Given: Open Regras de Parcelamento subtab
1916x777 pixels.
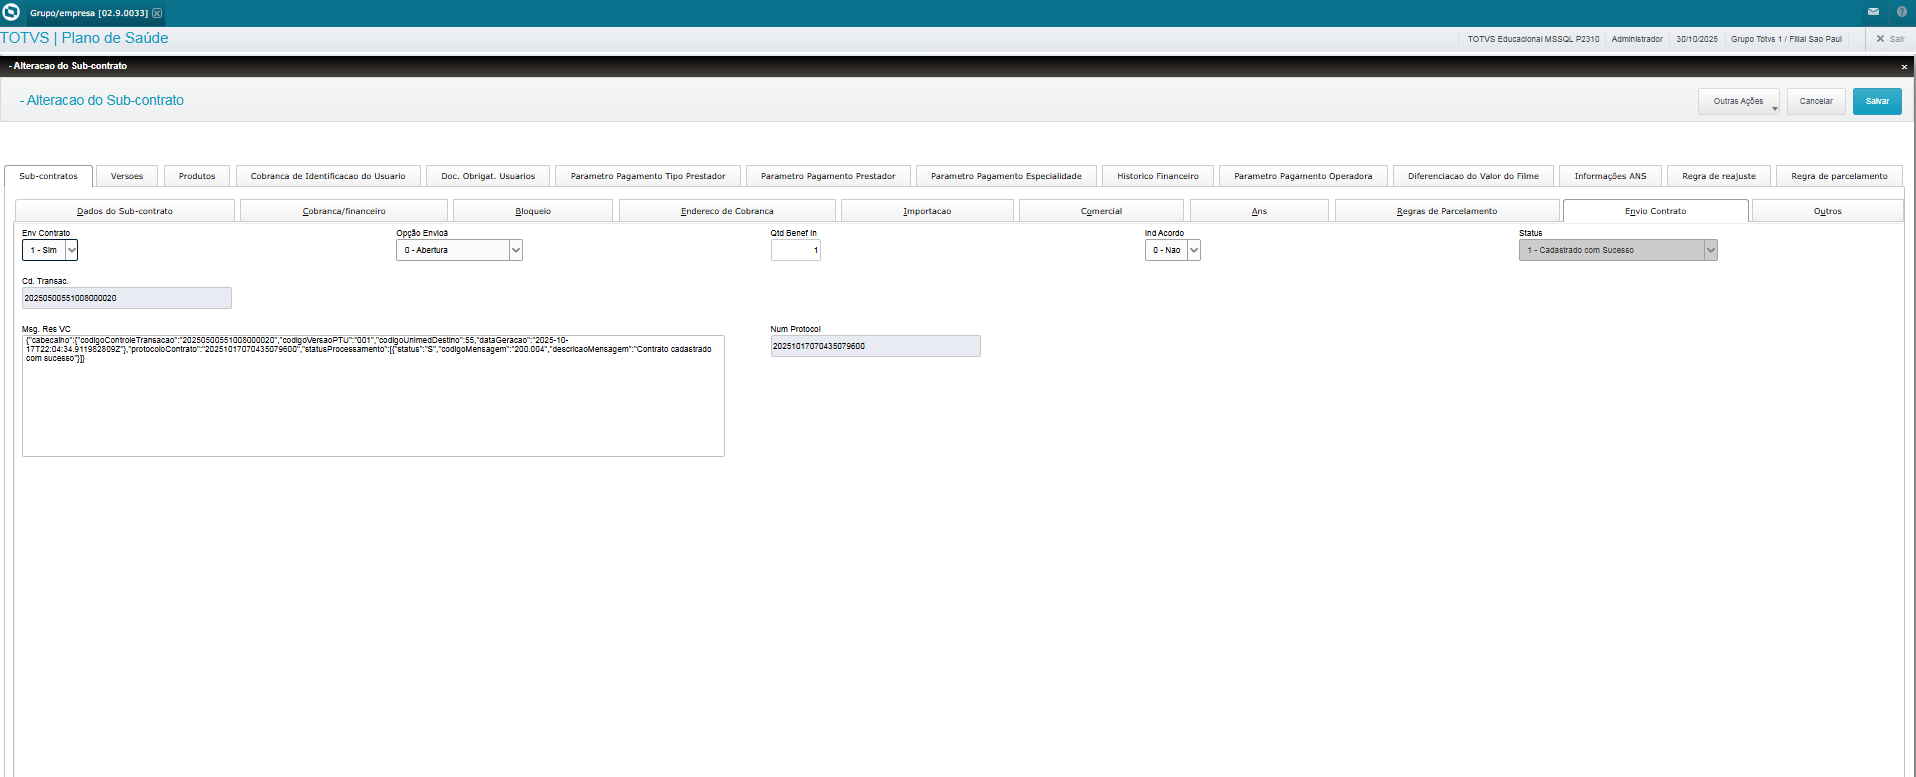Looking at the screenshot, I should click(x=1447, y=211).
